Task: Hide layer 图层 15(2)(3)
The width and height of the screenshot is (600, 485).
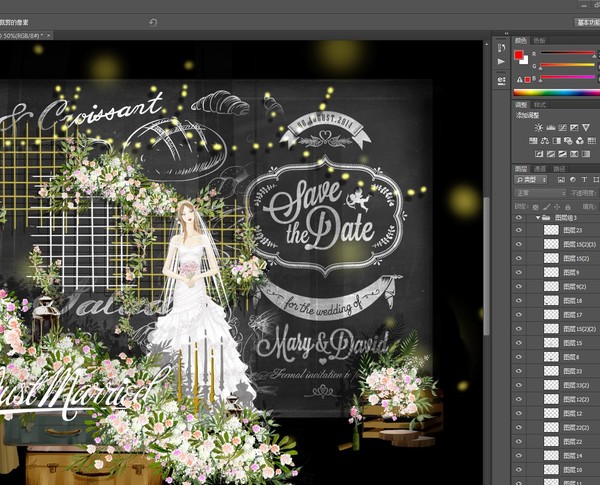Action: point(519,244)
